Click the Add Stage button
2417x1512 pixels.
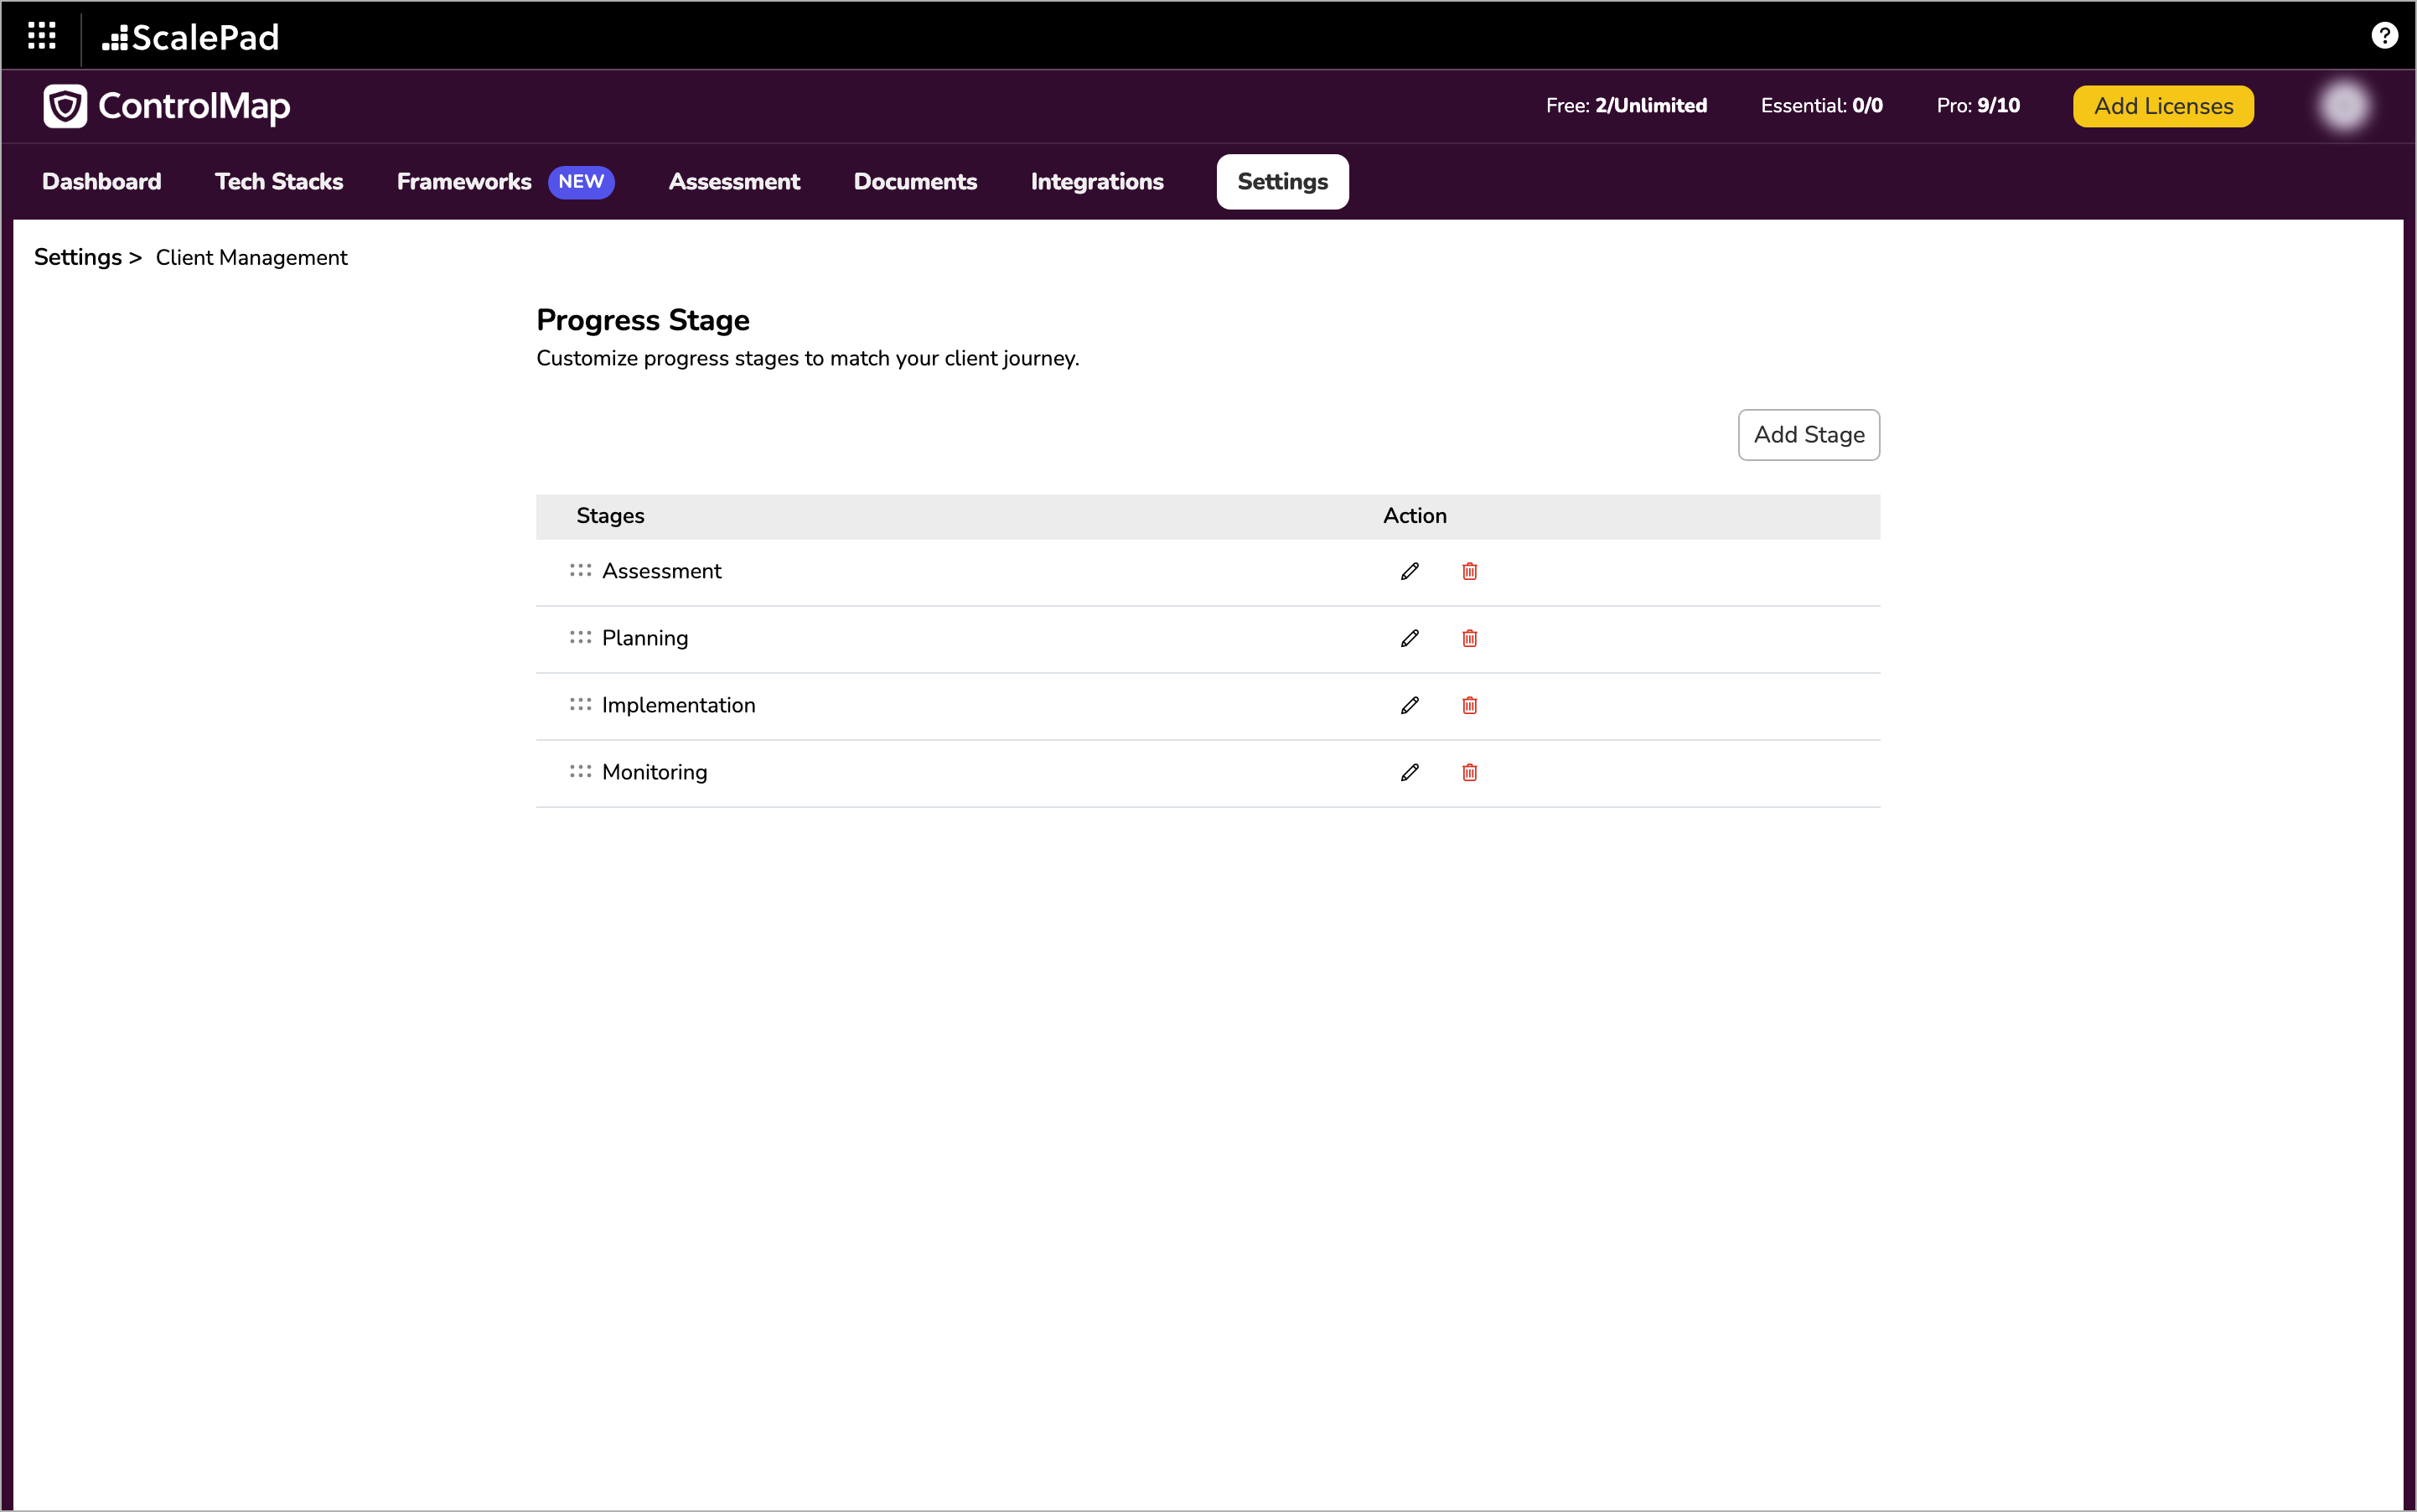click(x=1808, y=435)
